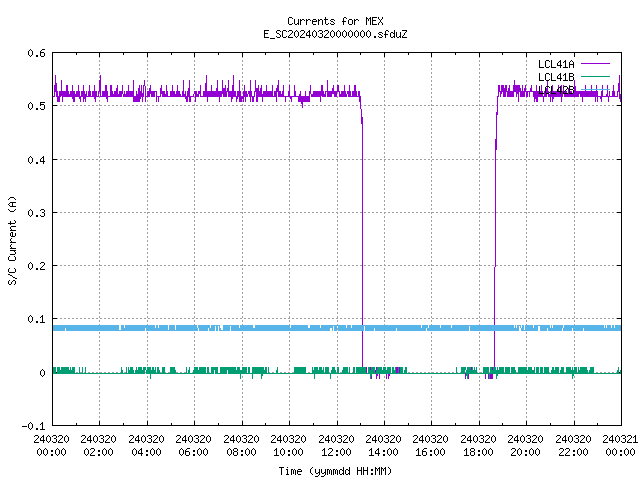This screenshot has height=480, width=640.
Task: Click the 0.3 y-axis tick label
Action: click(x=37, y=213)
